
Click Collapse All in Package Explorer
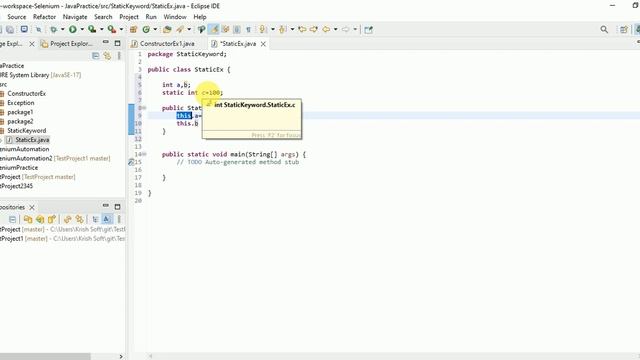coord(96,56)
